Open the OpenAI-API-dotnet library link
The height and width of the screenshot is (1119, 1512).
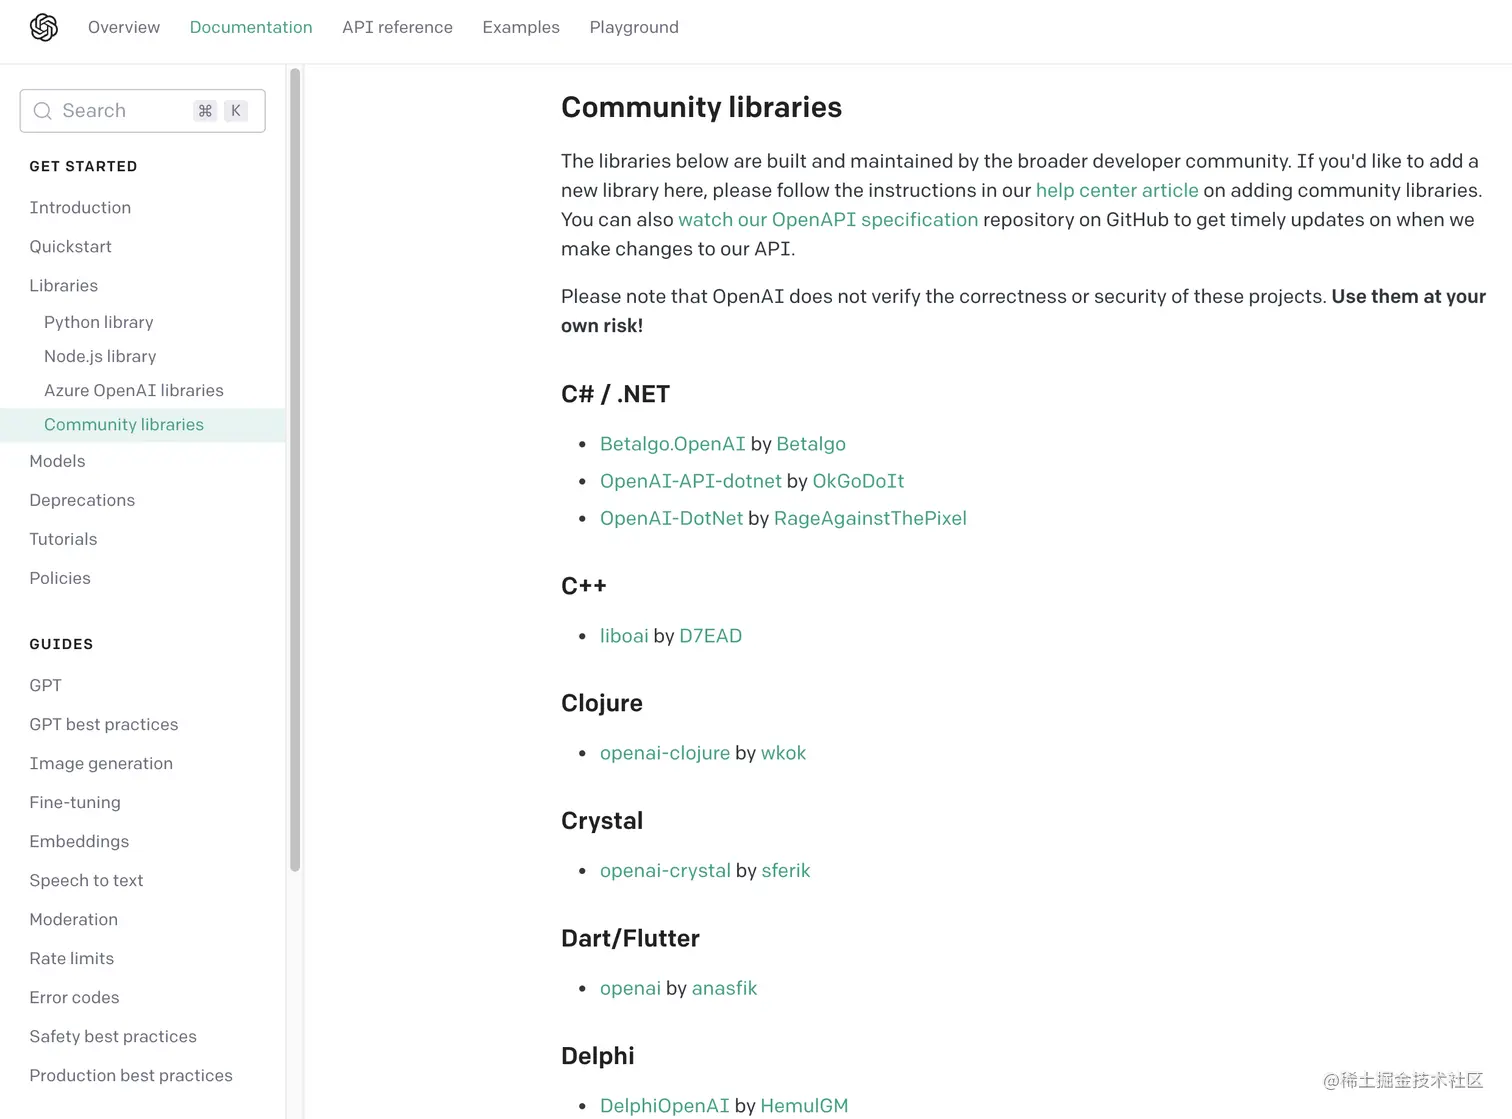click(x=691, y=481)
